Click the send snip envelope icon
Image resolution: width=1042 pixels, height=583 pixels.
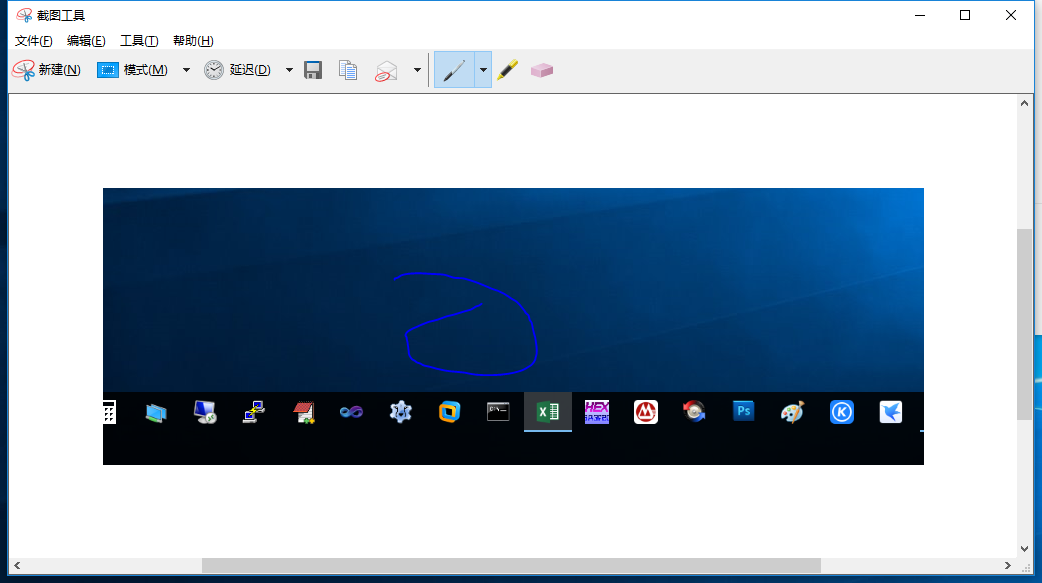pos(387,70)
